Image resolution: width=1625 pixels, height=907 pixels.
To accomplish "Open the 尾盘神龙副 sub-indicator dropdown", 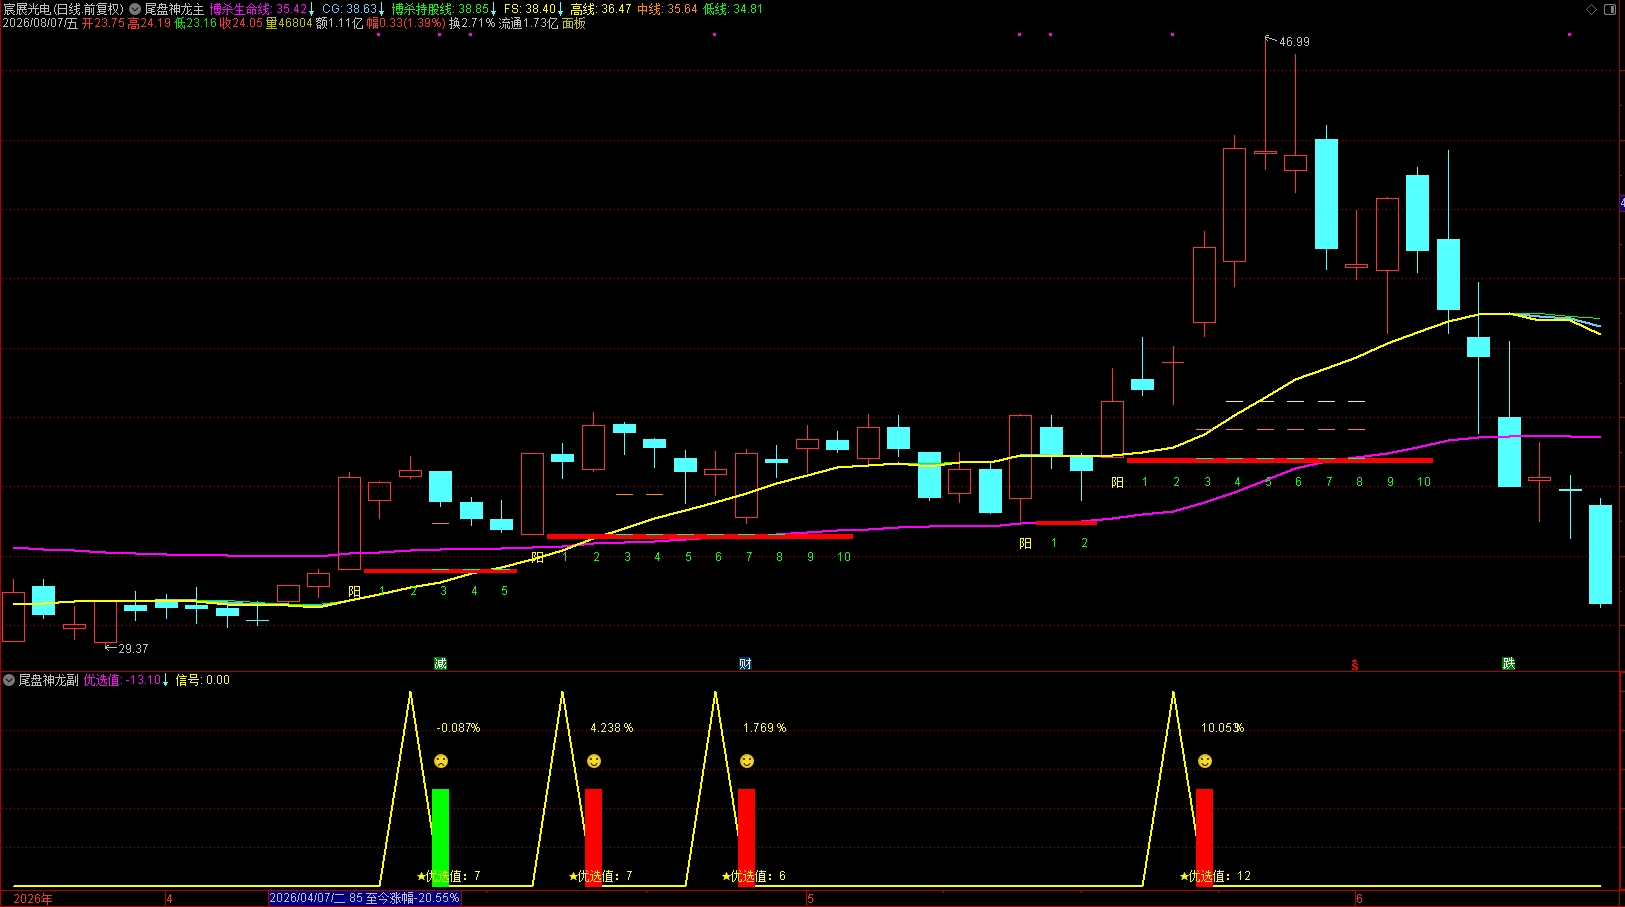I will point(9,680).
